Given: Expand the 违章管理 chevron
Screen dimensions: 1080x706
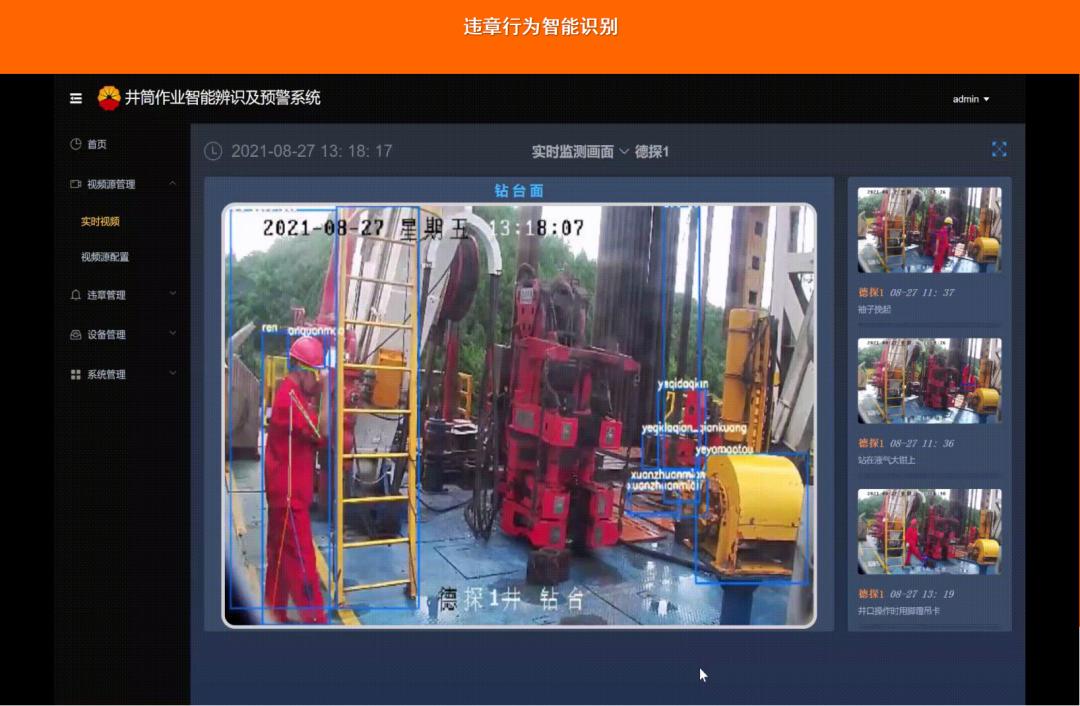Looking at the screenshot, I should (172, 293).
